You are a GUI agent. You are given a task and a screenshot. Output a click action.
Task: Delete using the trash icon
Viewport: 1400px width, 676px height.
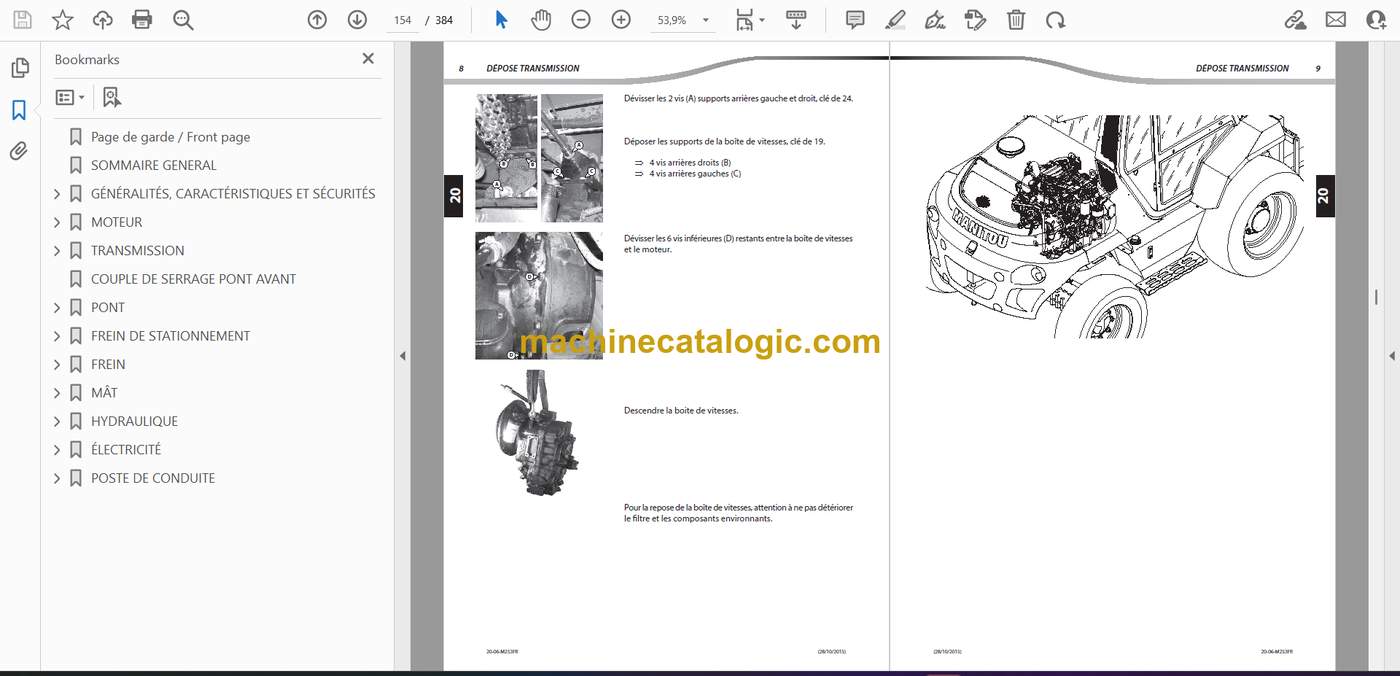point(1015,20)
